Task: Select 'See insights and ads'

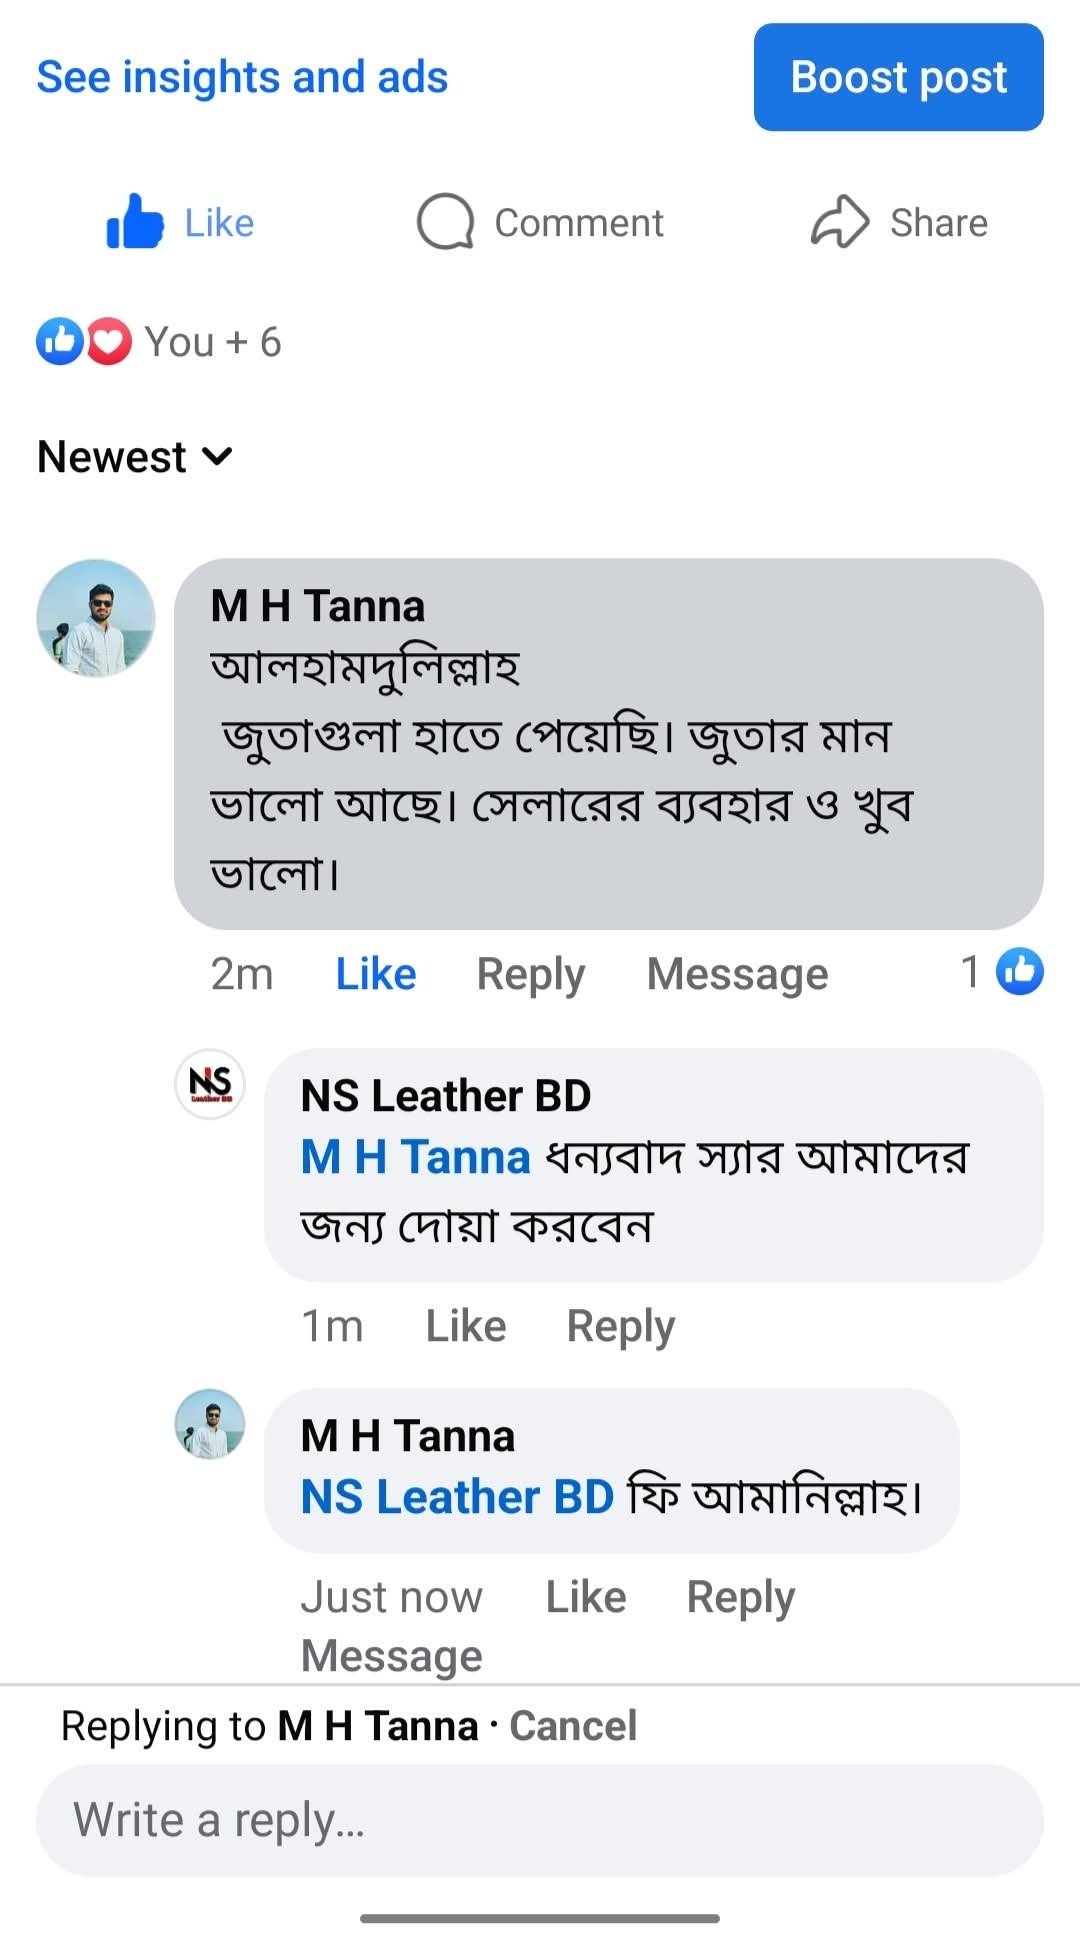Action: [x=242, y=77]
